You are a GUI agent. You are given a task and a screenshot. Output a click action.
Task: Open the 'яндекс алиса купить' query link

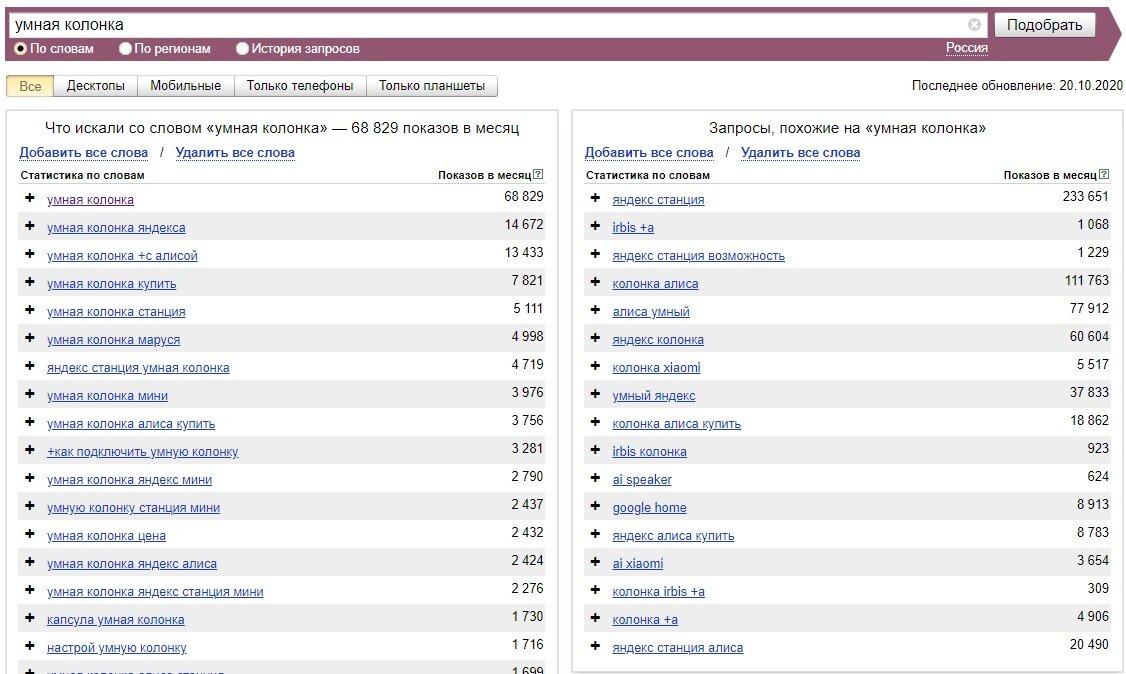click(674, 535)
